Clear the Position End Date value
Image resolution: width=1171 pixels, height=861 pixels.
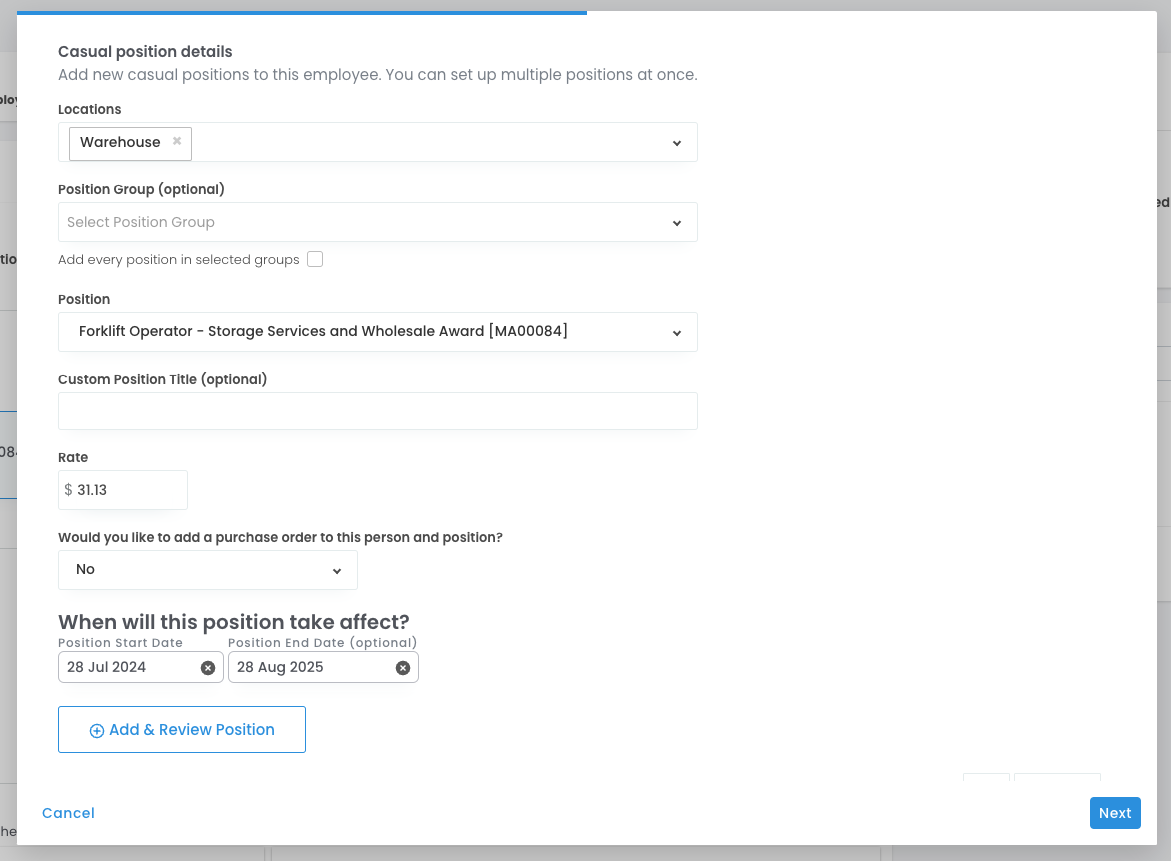pyautogui.click(x=403, y=668)
